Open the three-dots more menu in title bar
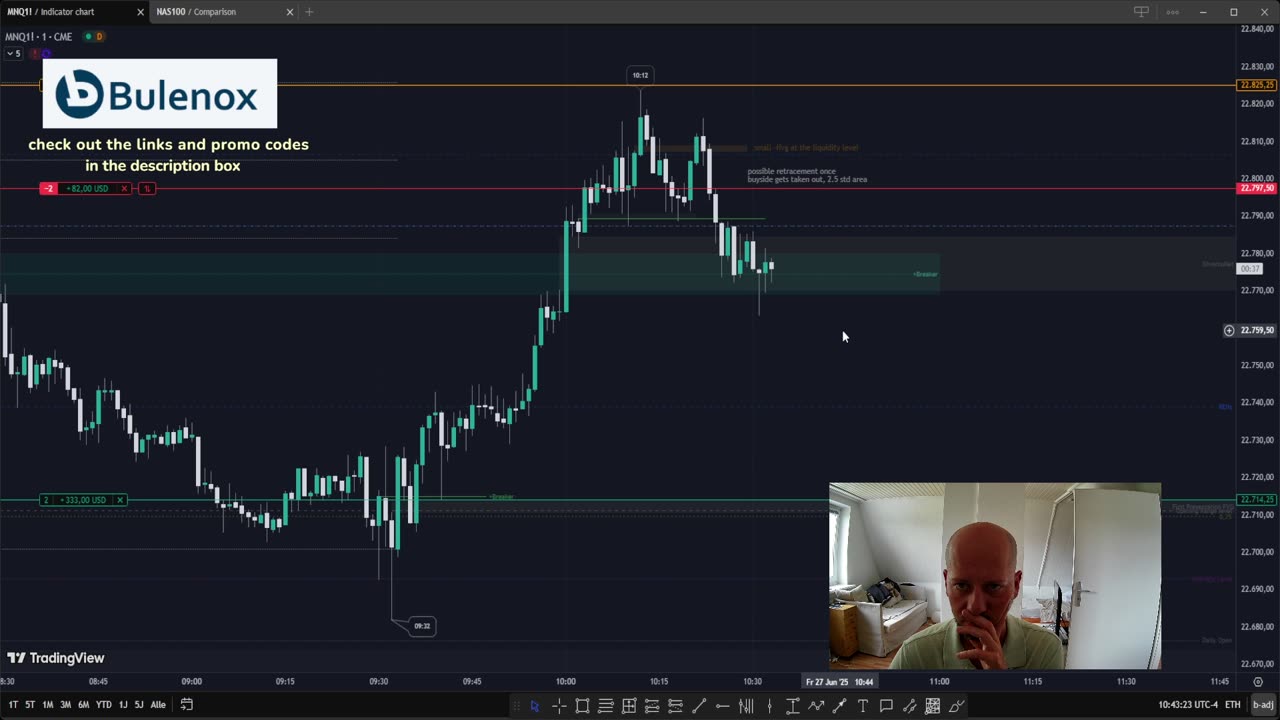The image size is (1280, 720). tap(1173, 12)
